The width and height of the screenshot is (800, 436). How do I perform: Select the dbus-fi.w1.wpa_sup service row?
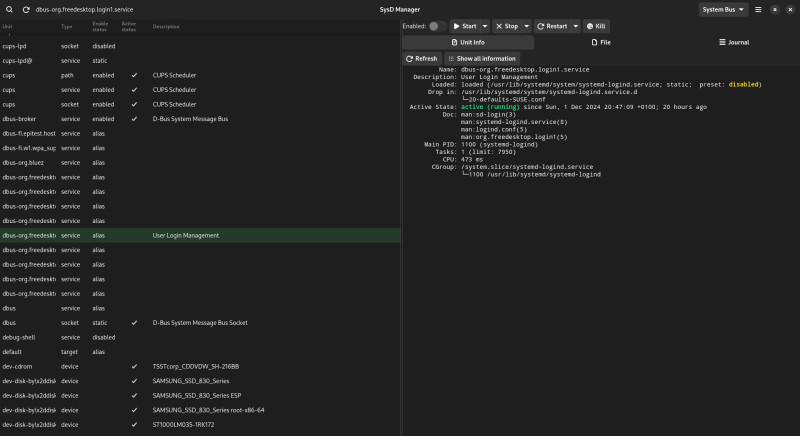[200, 148]
